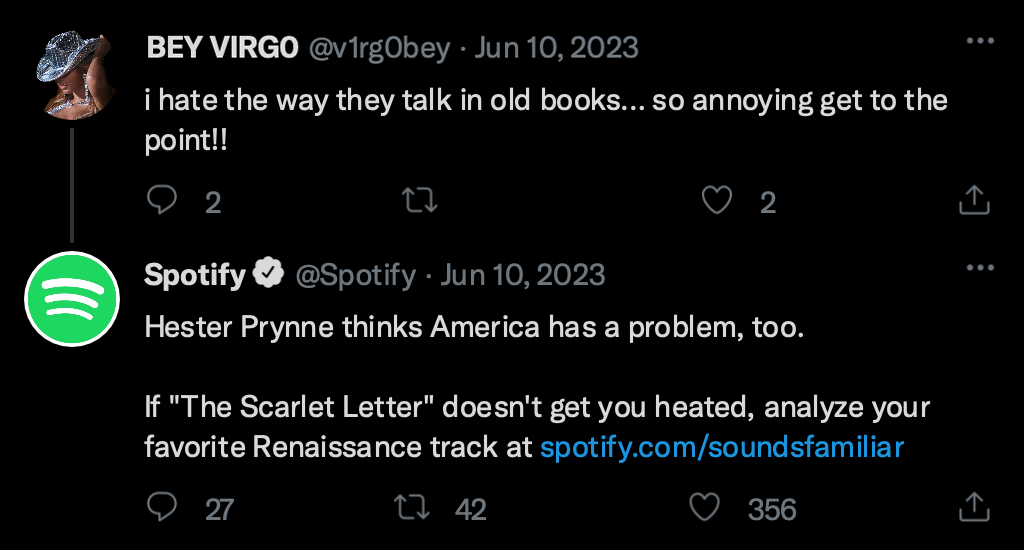Open more options on Spotify's tweet
The height and width of the screenshot is (550, 1024).
click(980, 267)
